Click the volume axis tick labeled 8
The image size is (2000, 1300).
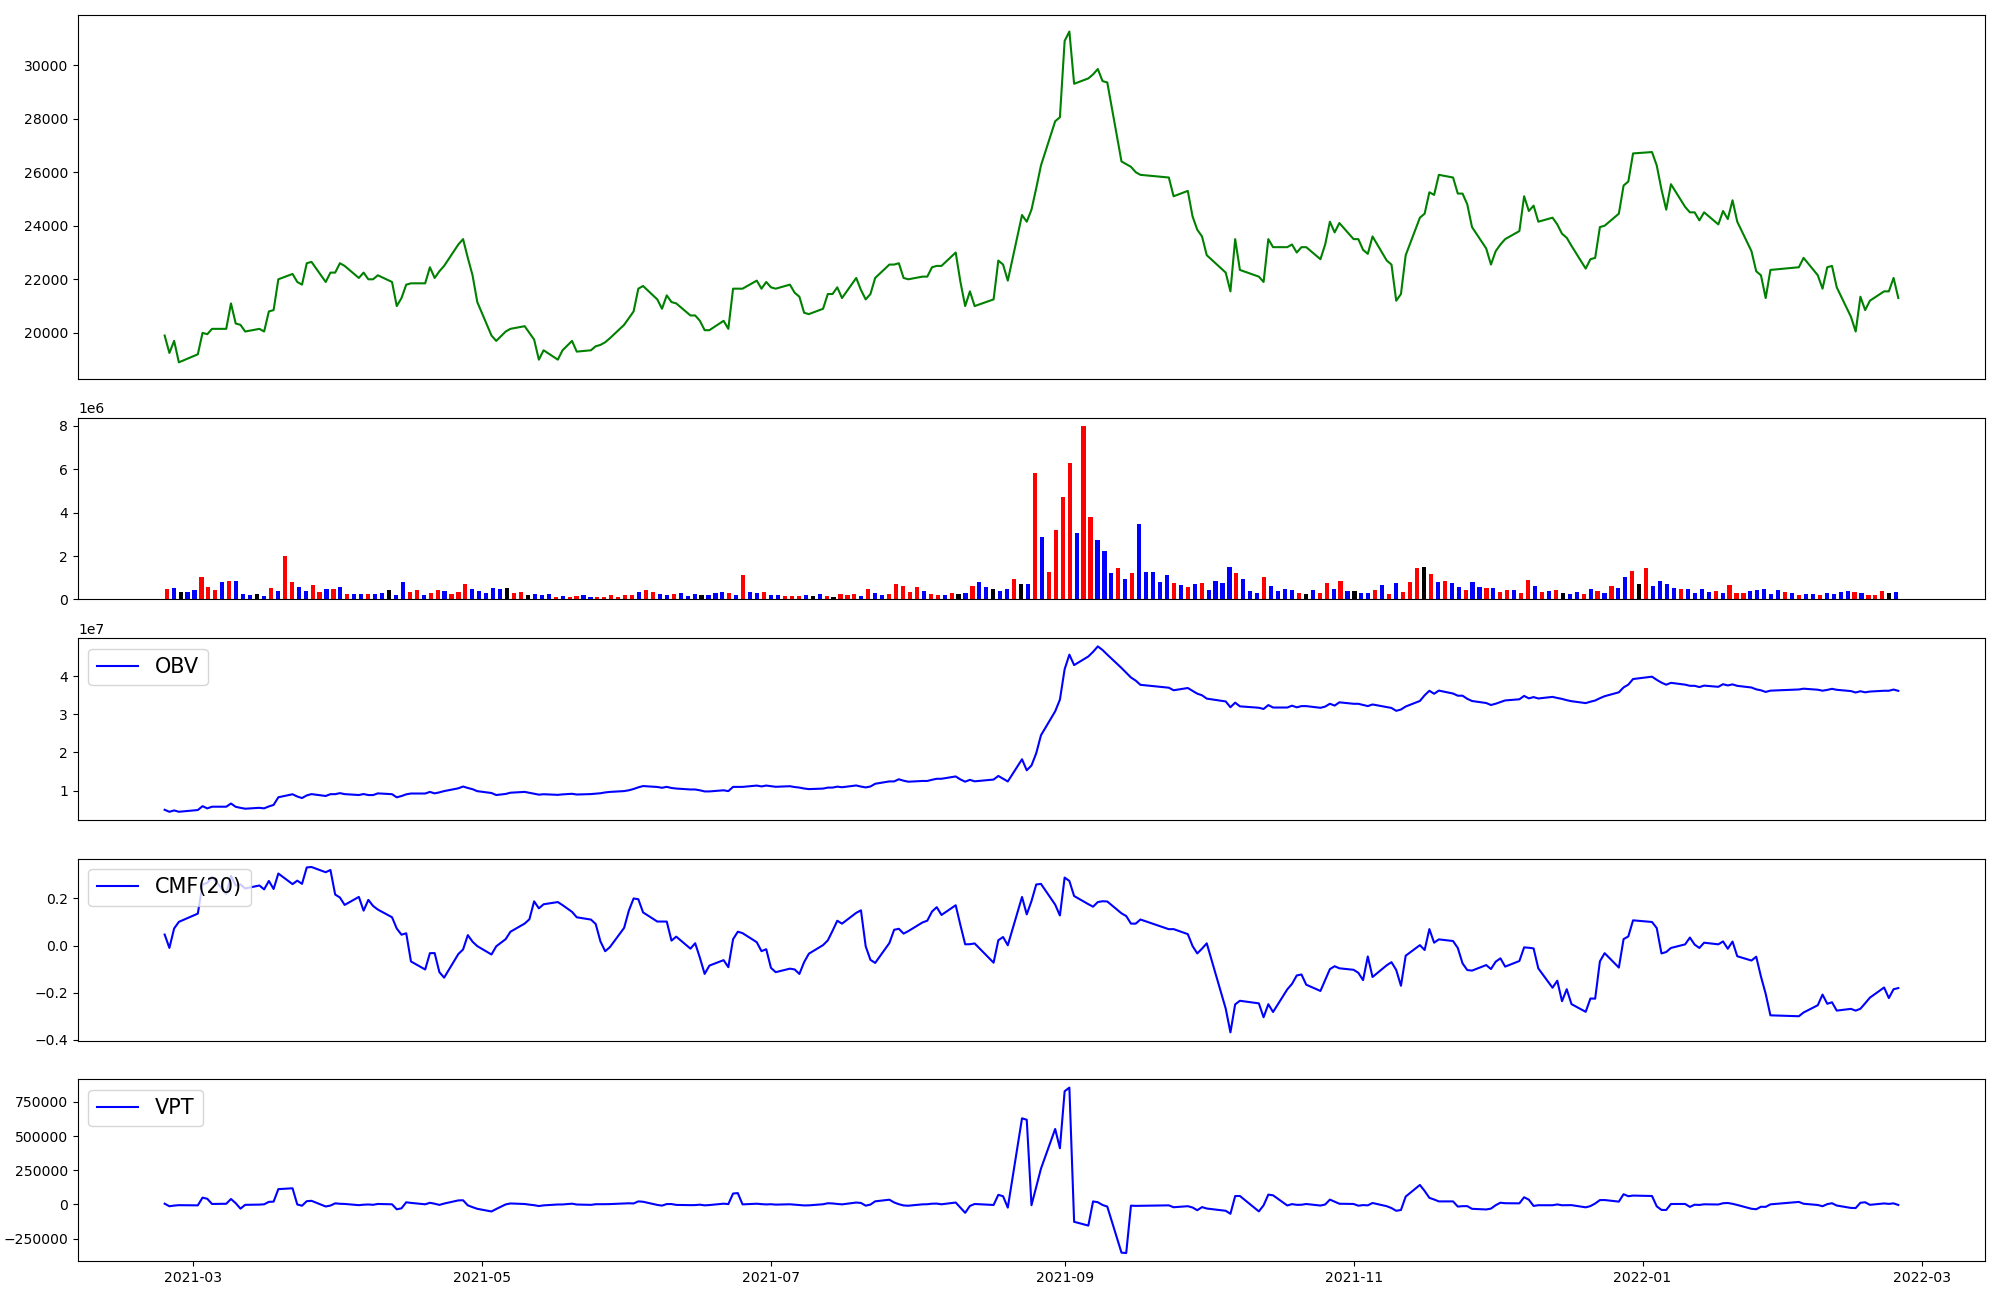[63, 426]
